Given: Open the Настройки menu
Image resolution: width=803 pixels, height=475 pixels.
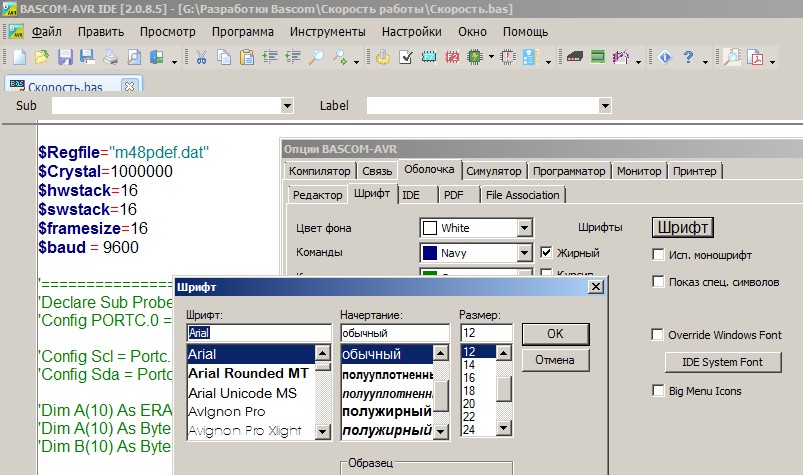Looking at the screenshot, I should click(411, 32).
